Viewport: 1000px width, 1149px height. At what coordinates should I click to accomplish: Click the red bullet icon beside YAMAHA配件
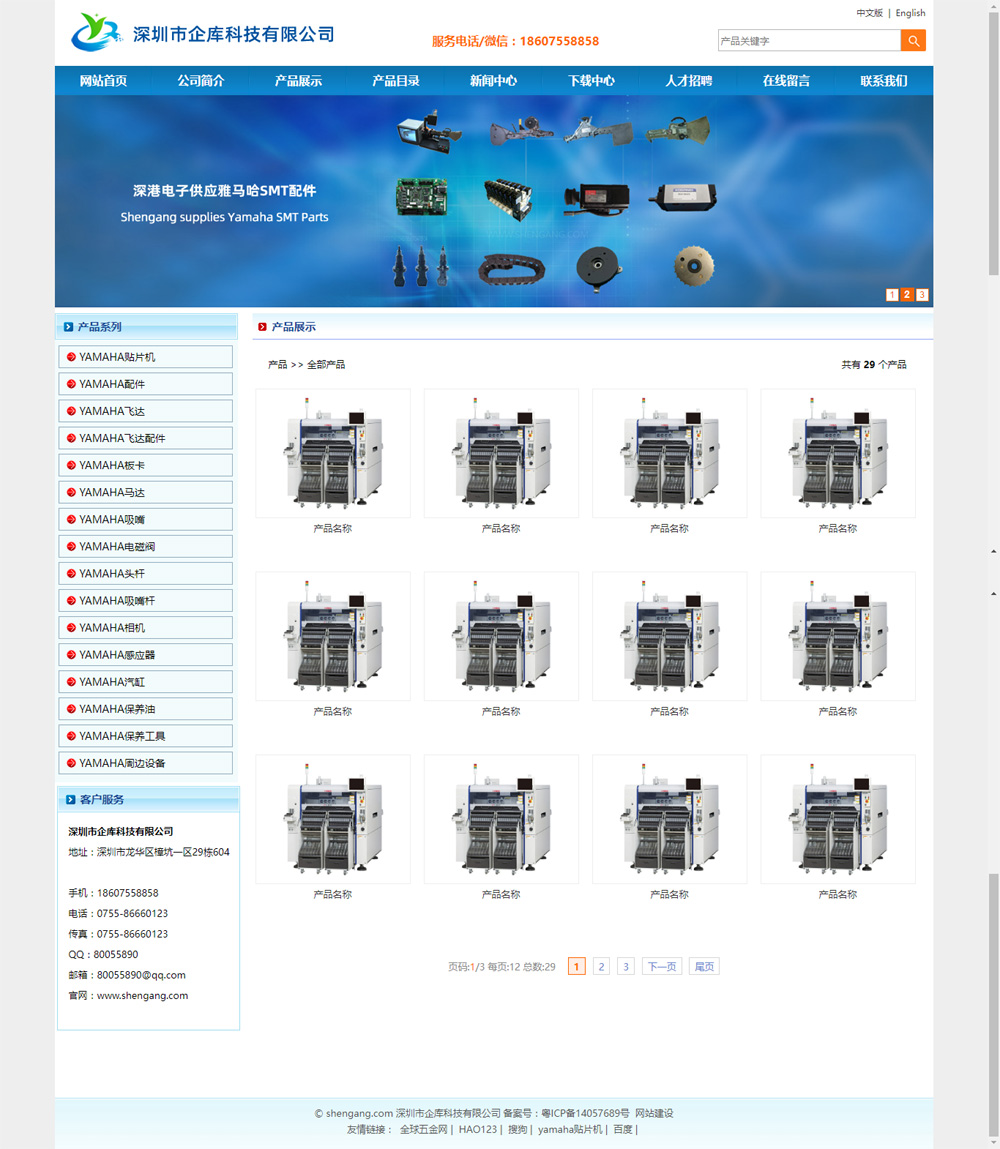point(71,384)
